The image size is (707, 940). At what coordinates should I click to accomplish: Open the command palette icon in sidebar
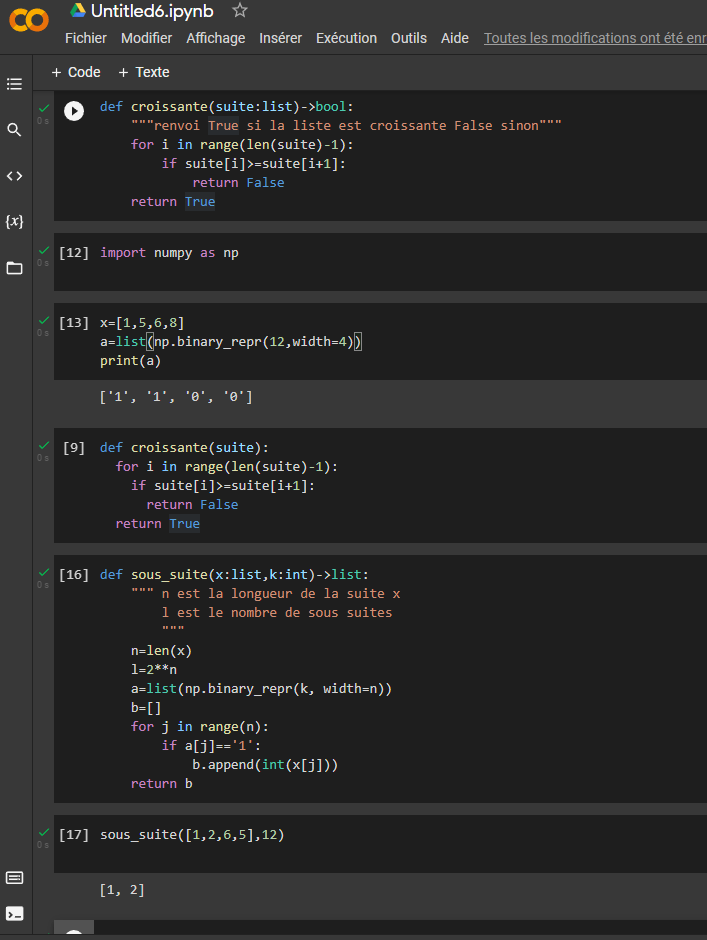(14, 878)
